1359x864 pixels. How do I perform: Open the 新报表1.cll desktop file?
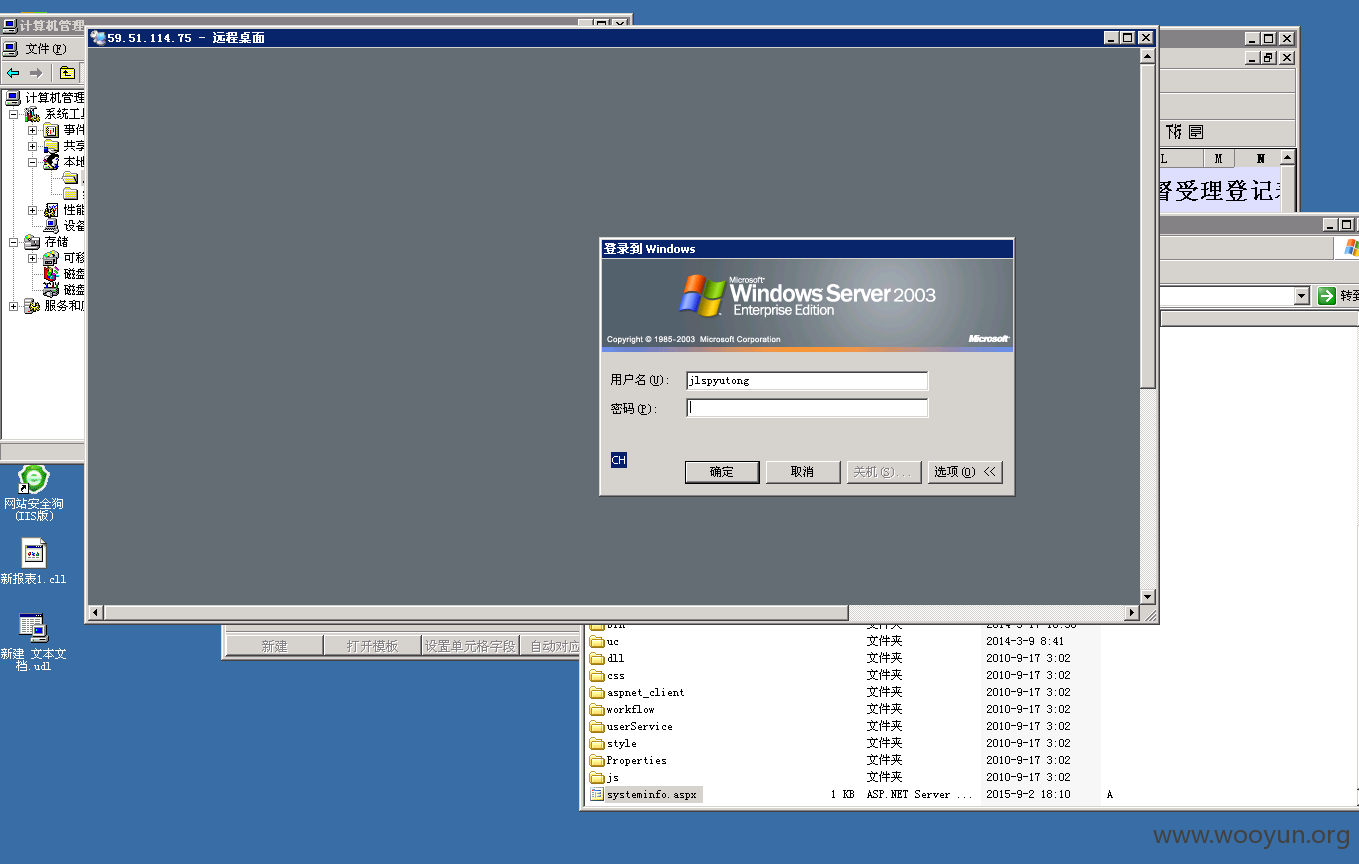click(x=33, y=561)
